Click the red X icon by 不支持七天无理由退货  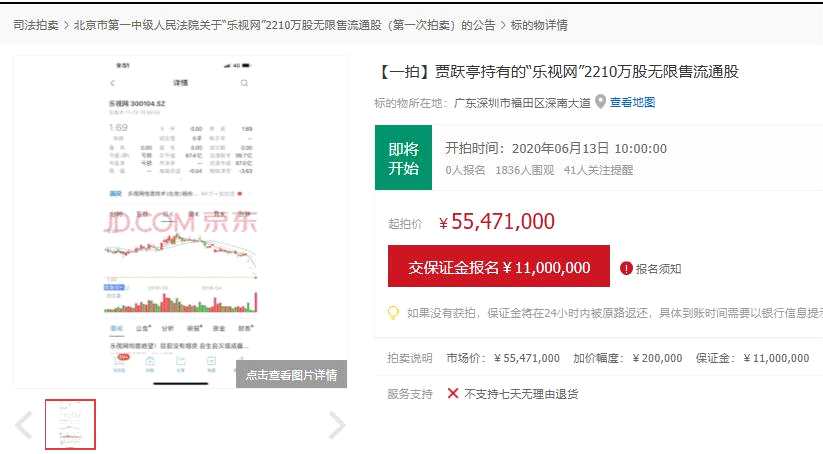[x=453, y=393]
